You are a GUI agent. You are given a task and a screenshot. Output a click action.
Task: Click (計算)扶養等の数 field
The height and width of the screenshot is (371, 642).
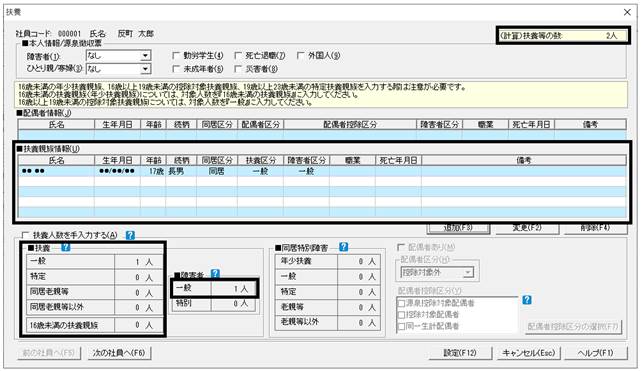pos(563,36)
